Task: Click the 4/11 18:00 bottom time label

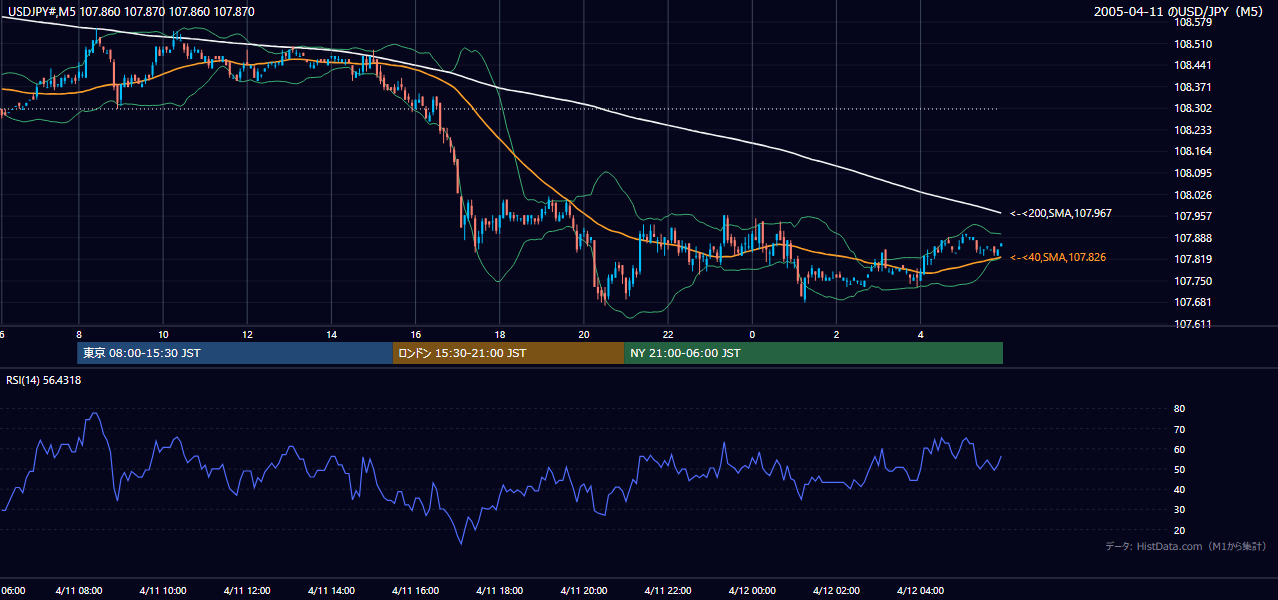Action: pos(499,590)
